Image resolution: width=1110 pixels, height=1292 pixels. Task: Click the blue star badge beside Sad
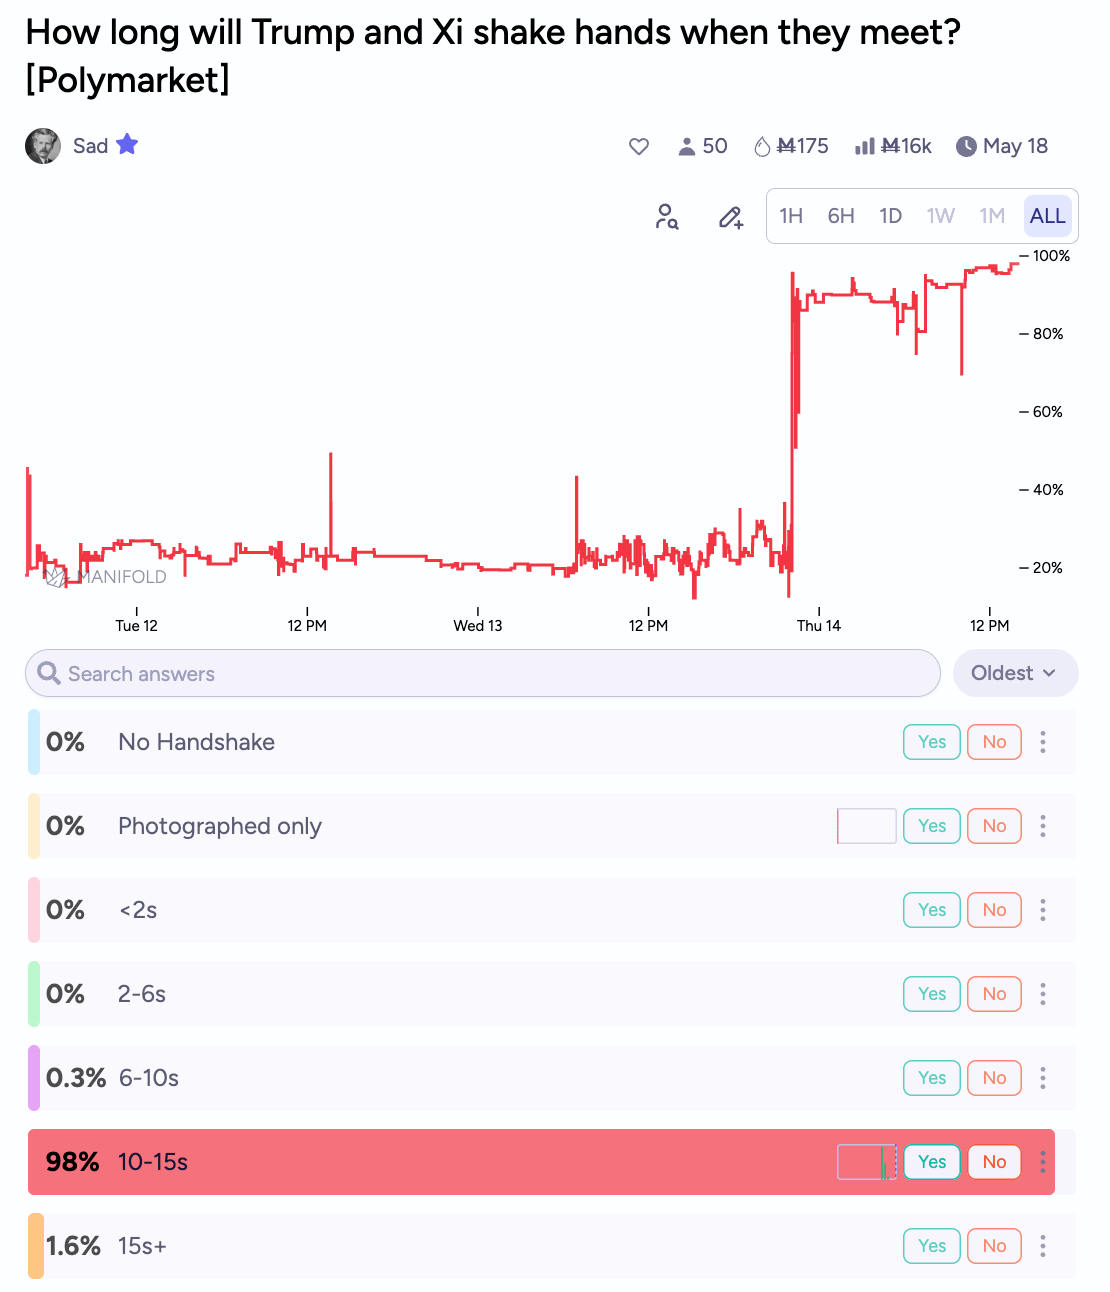point(127,145)
